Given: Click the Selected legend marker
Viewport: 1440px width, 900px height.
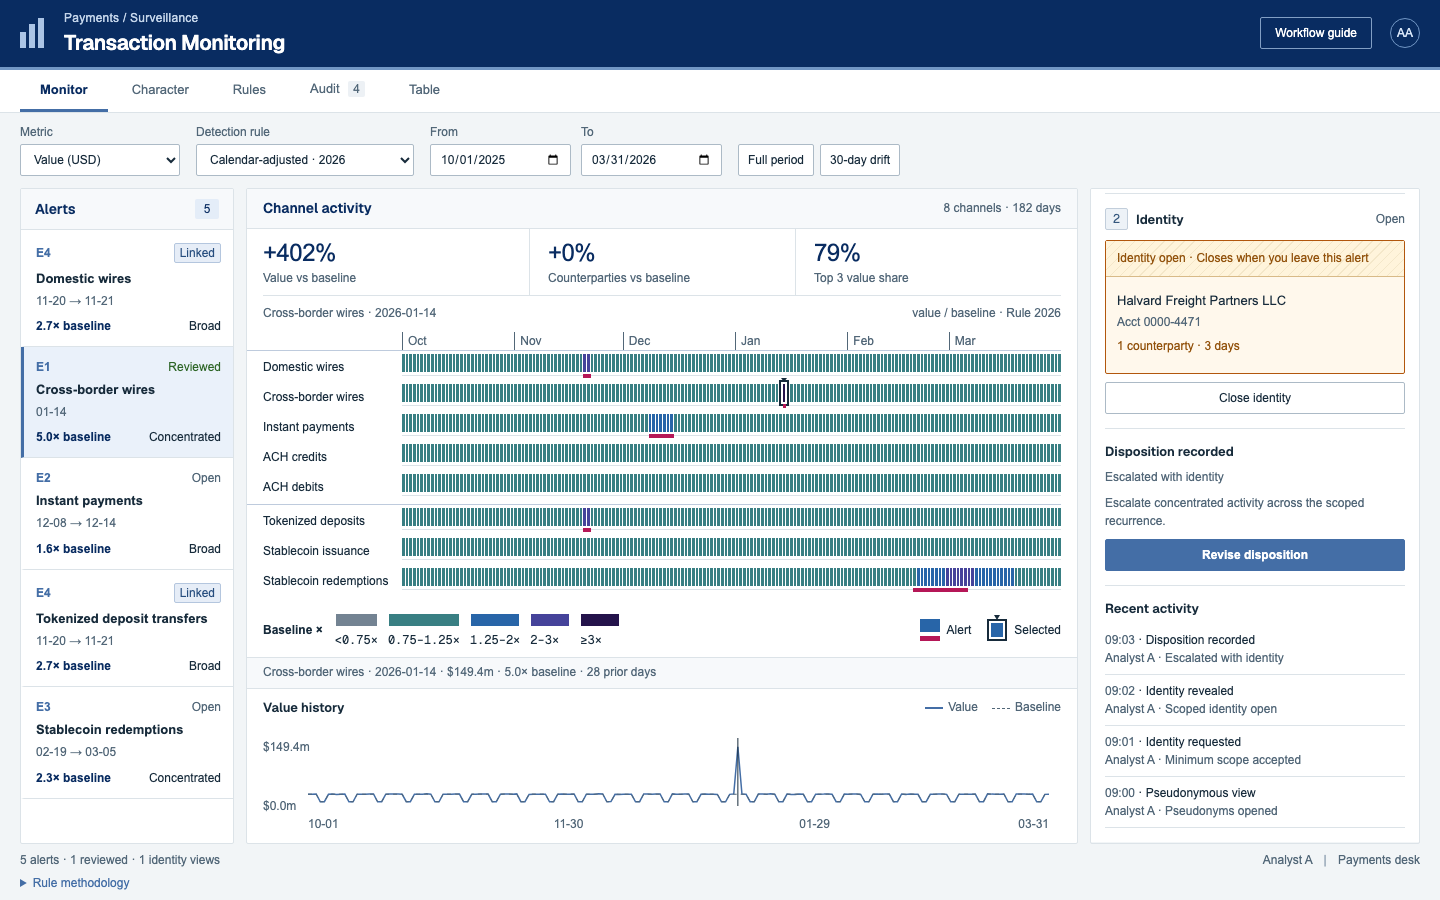Looking at the screenshot, I should (x=997, y=629).
